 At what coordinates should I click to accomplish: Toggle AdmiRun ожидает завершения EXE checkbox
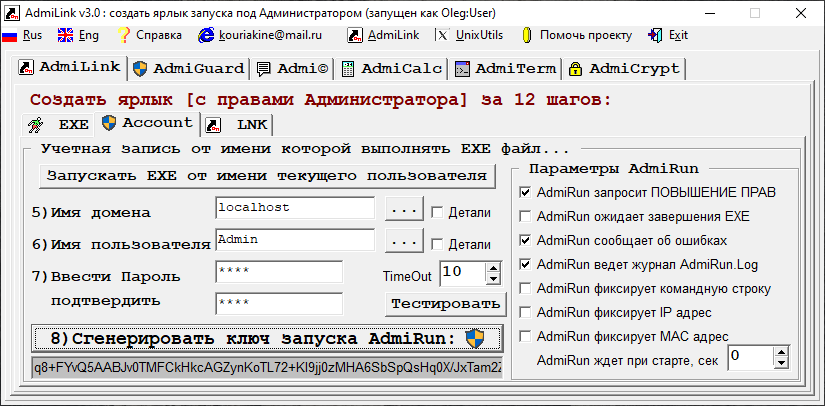tap(525, 217)
